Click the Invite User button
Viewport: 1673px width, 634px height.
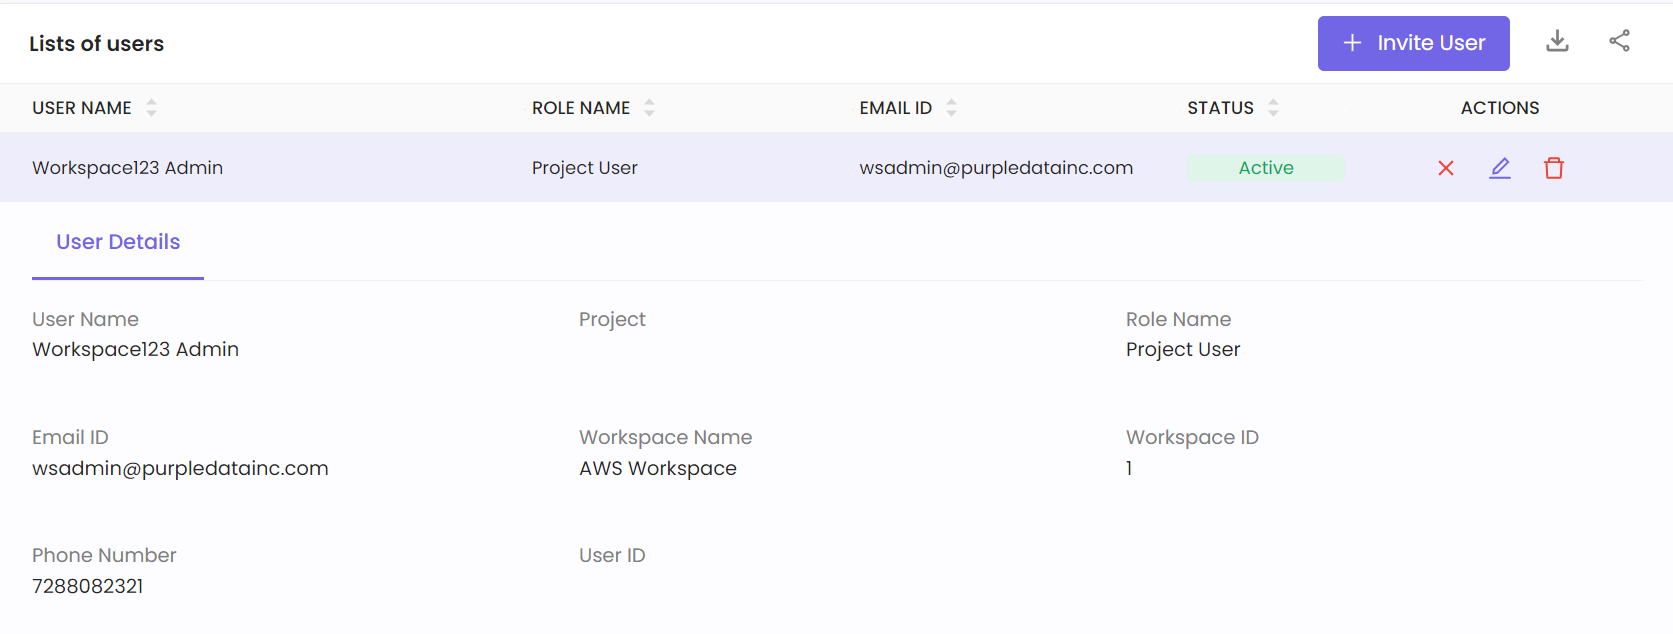pos(1413,43)
